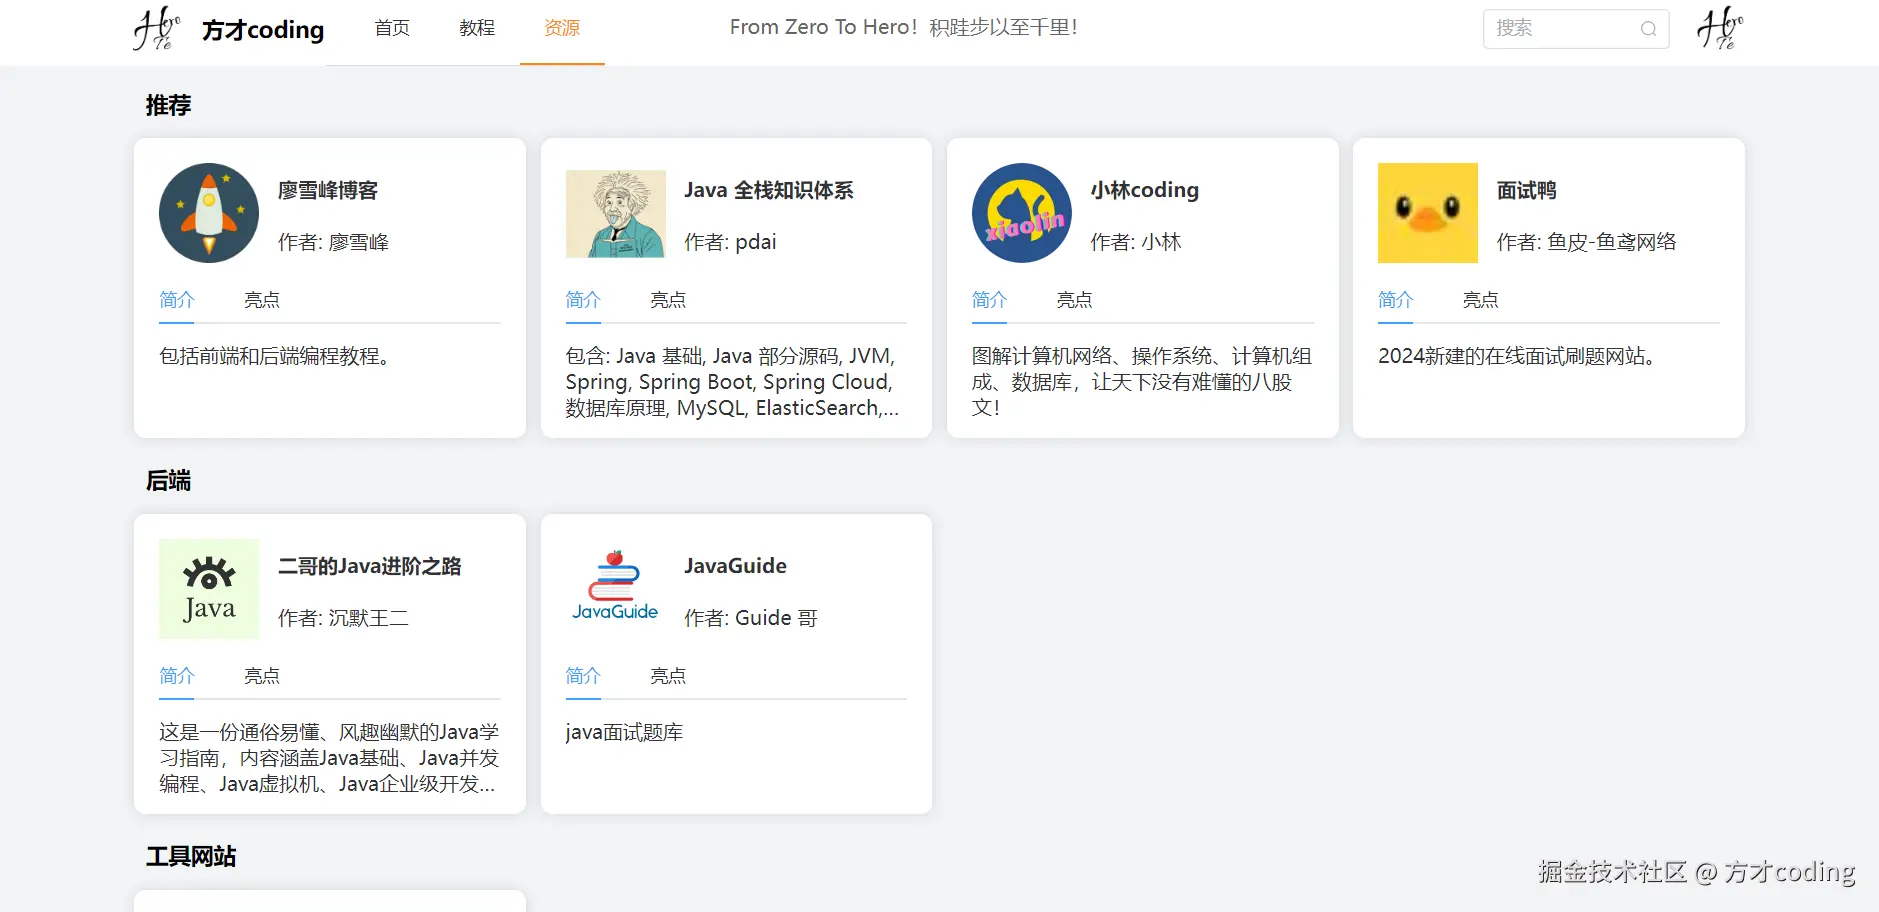Click author text 作者: 小林
Image resolution: width=1879 pixels, height=912 pixels.
coord(1136,242)
